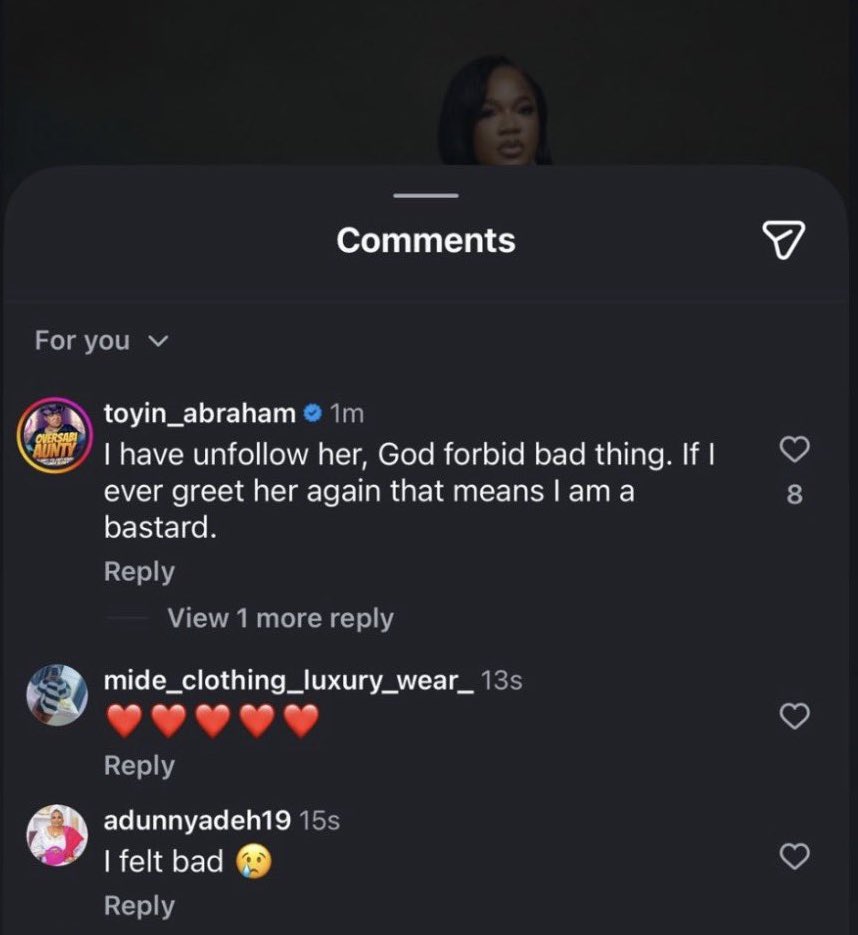Viewport: 858px width, 935px height.
Task: Reply to toyin_abraham's comment
Action: click(139, 572)
